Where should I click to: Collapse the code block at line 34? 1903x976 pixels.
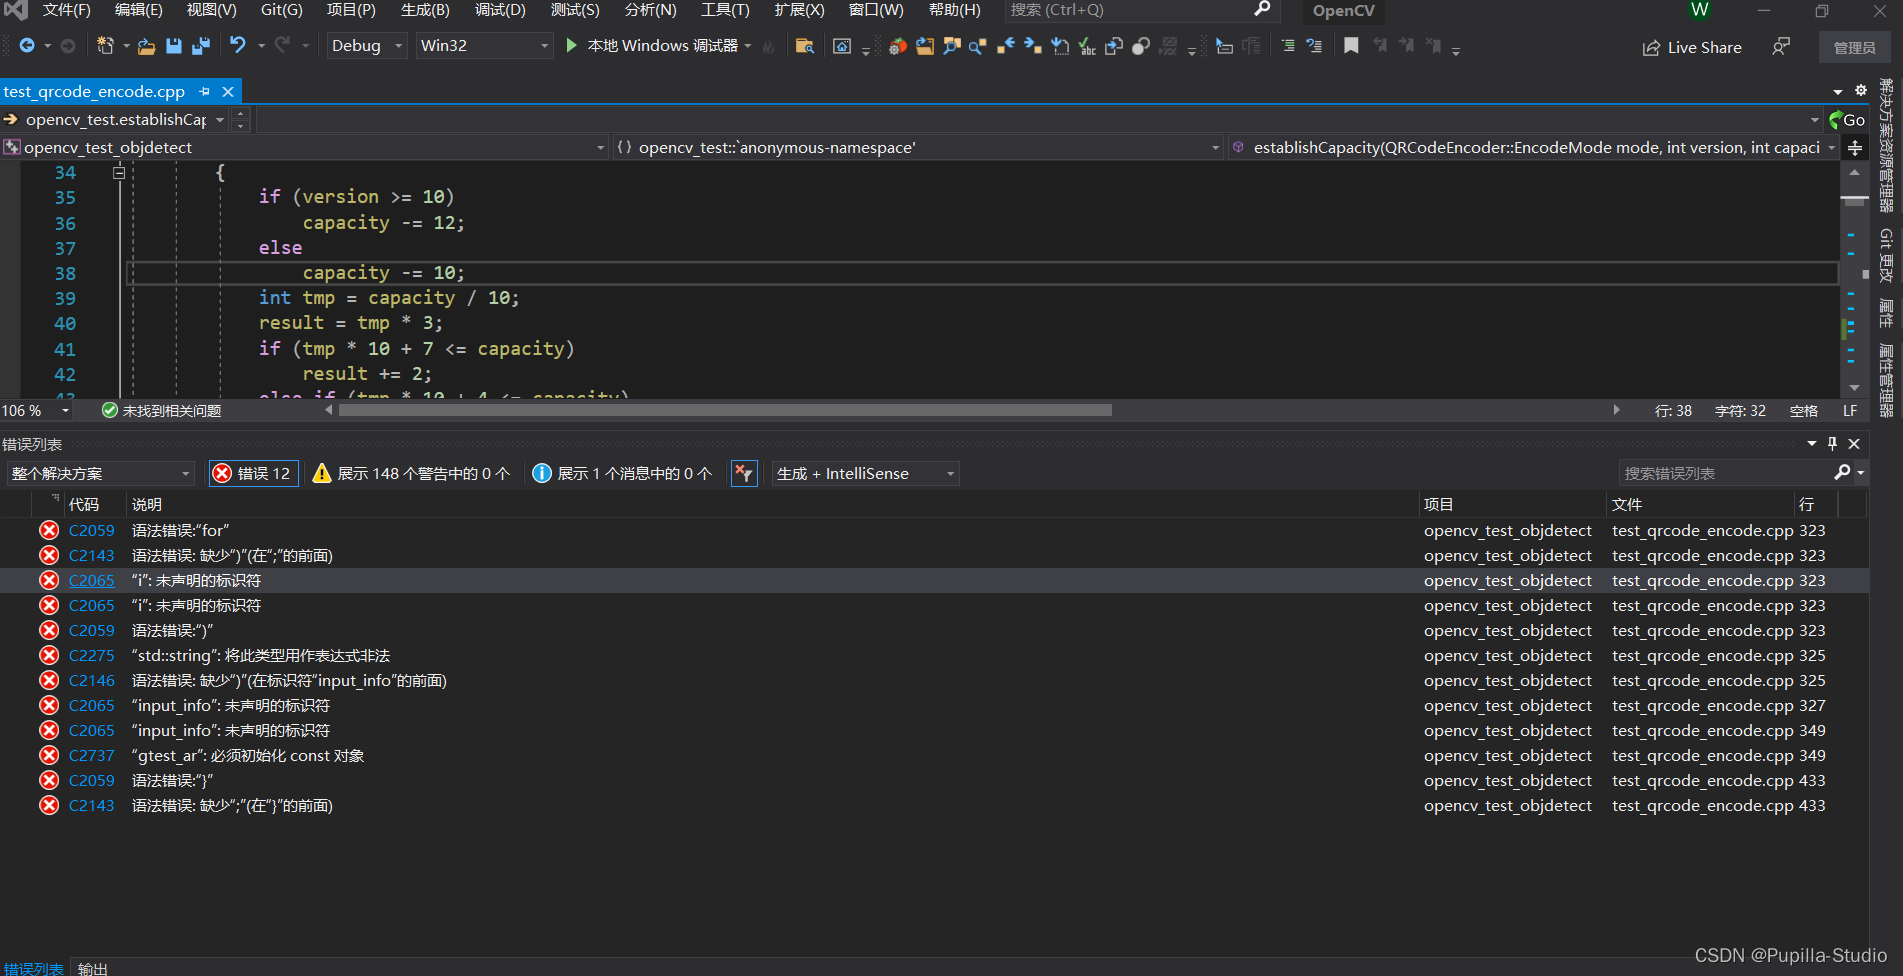tap(119, 172)
